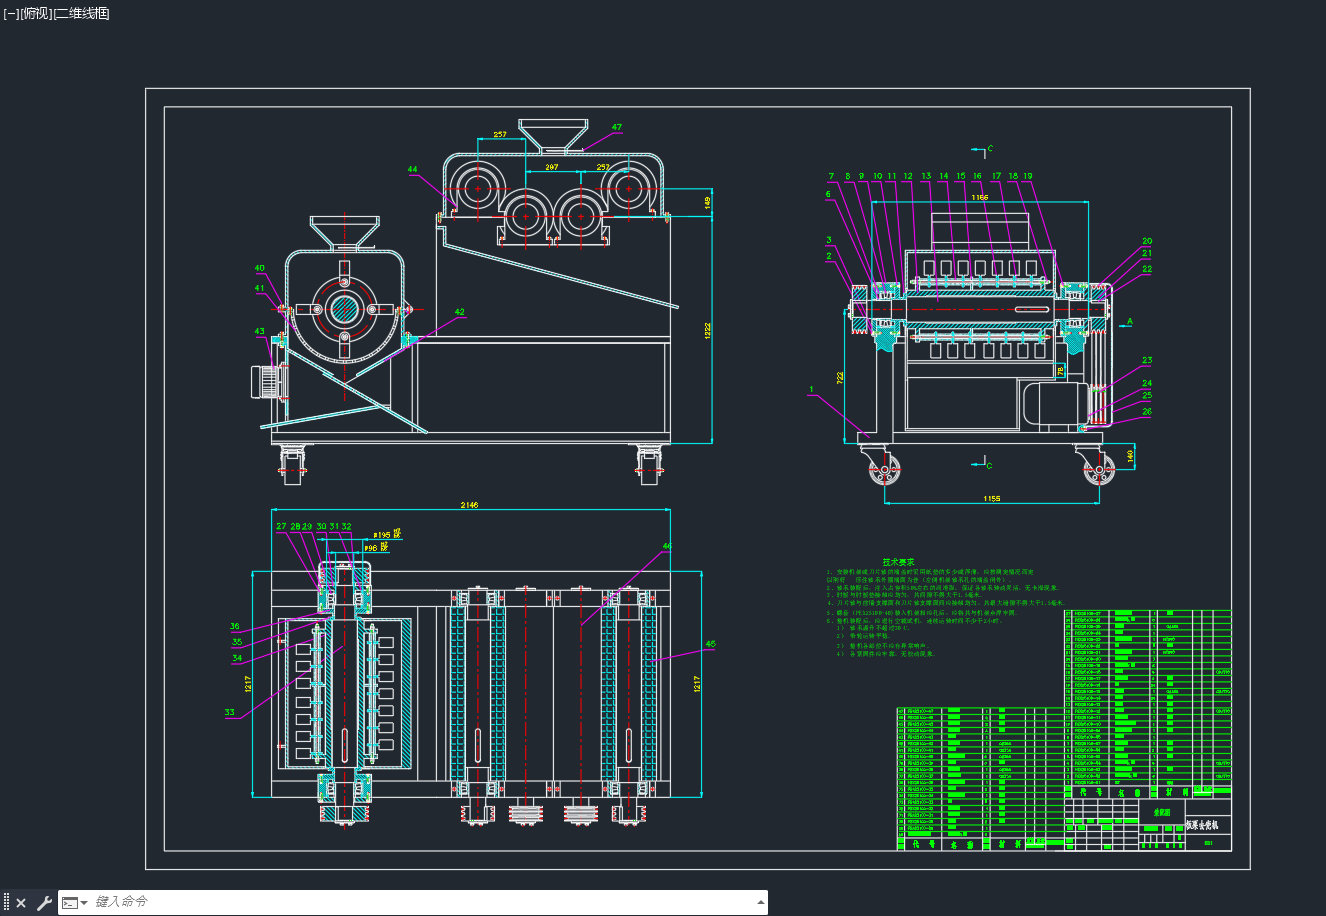Select part balloon number 33
This screenshot has width=1326, height=916.
coord(230,713)
